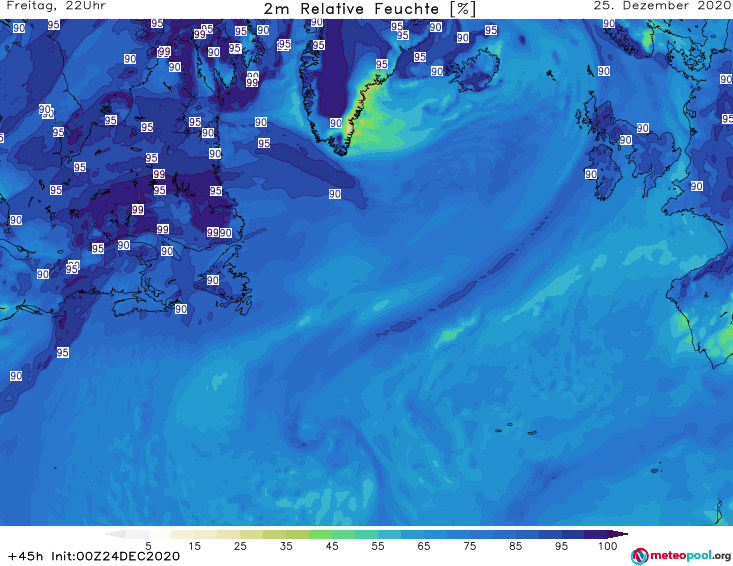Screen dimensions: 733x566
Task: Click the '90' contour label at Greenland's southern tip
Action: click(336, 123)
